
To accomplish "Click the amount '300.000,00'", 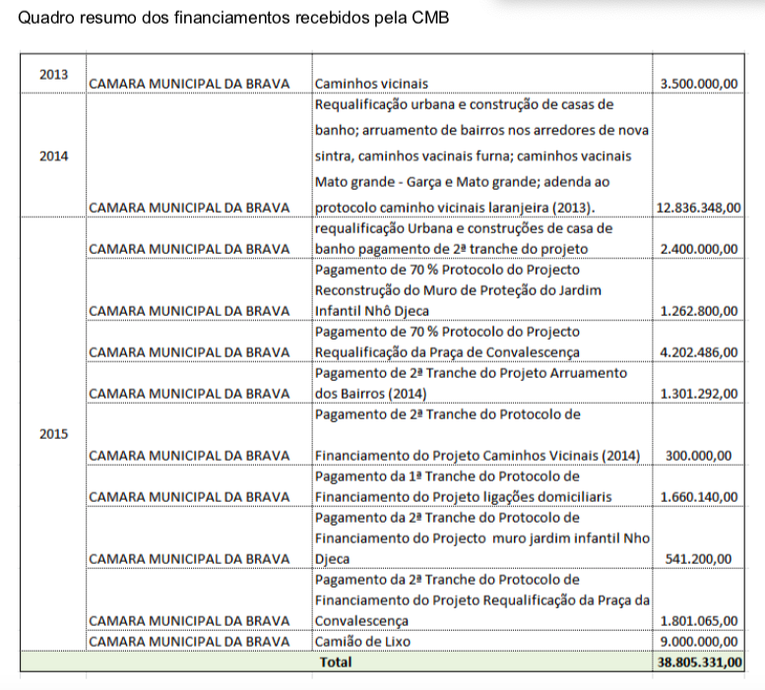I will 699,456.
